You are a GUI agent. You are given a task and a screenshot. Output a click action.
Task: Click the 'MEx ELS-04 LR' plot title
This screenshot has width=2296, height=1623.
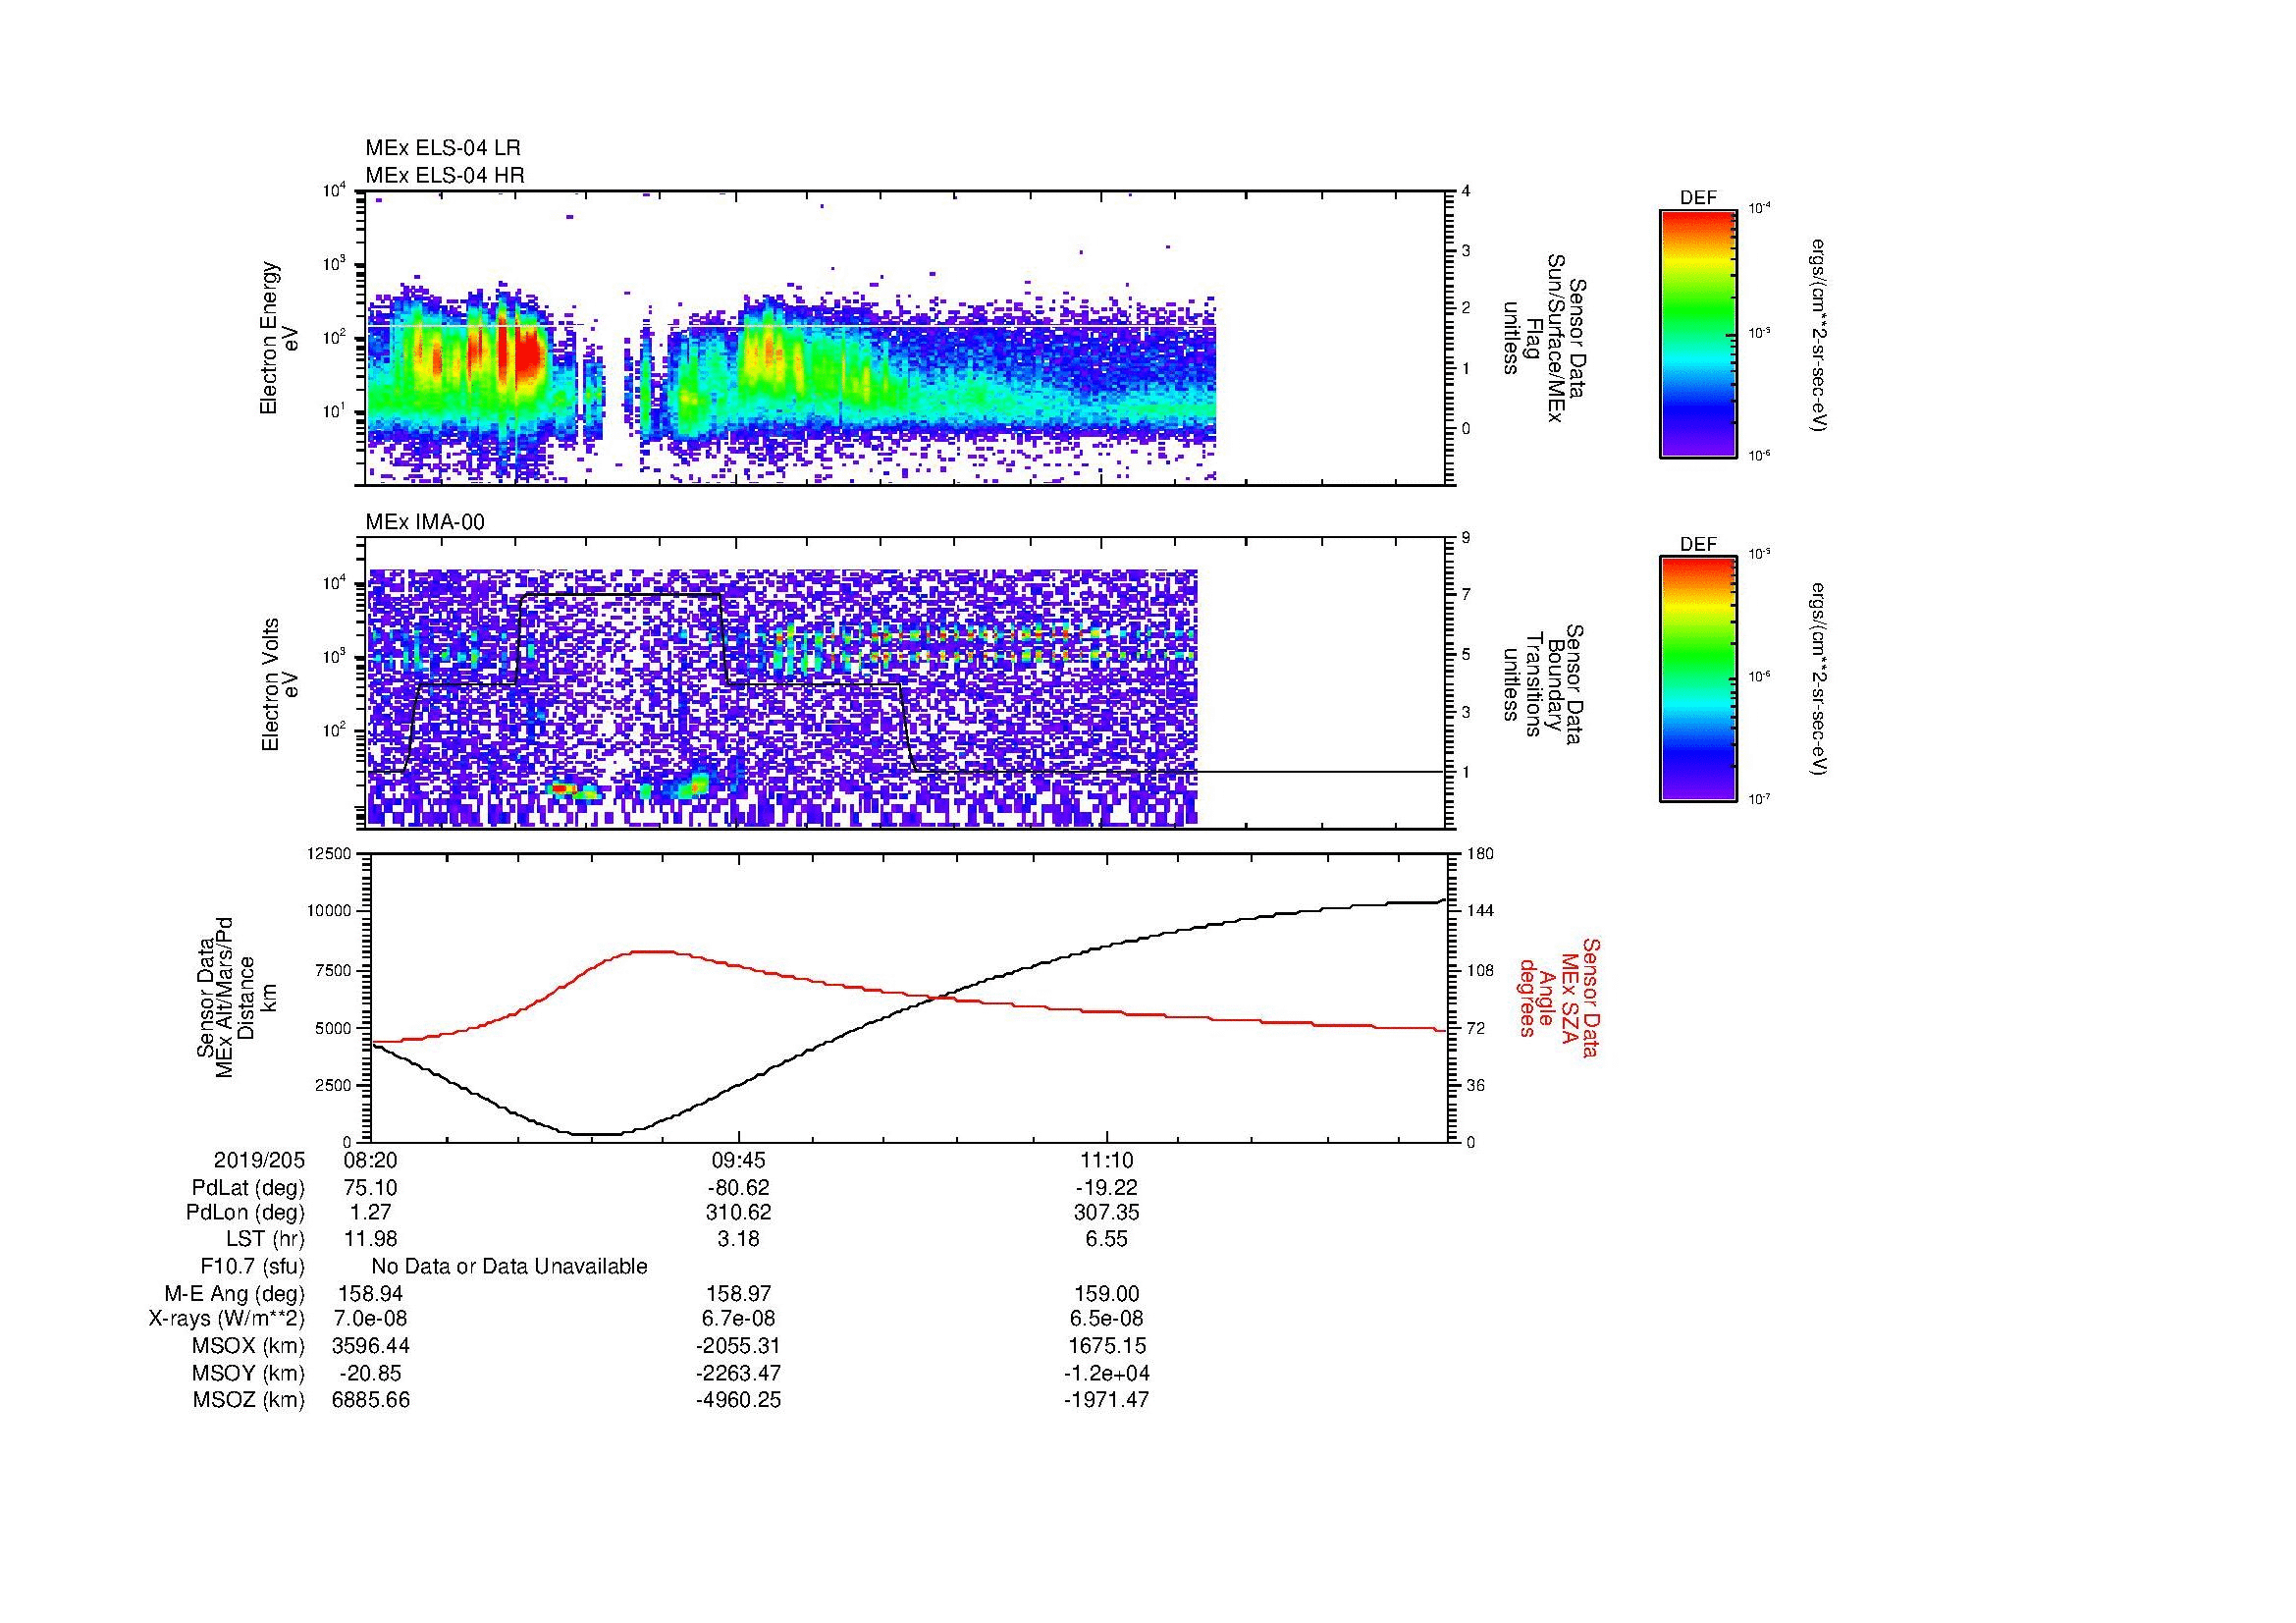pos(443,148)
